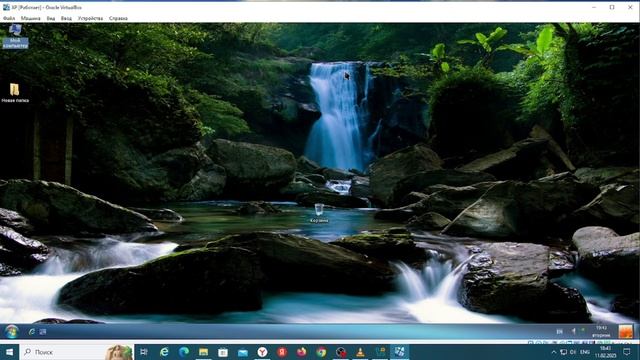The width and height of the screenshot is (640, 360).
Task: Click the VirtualBox window title icon
Action: [7, 7]
